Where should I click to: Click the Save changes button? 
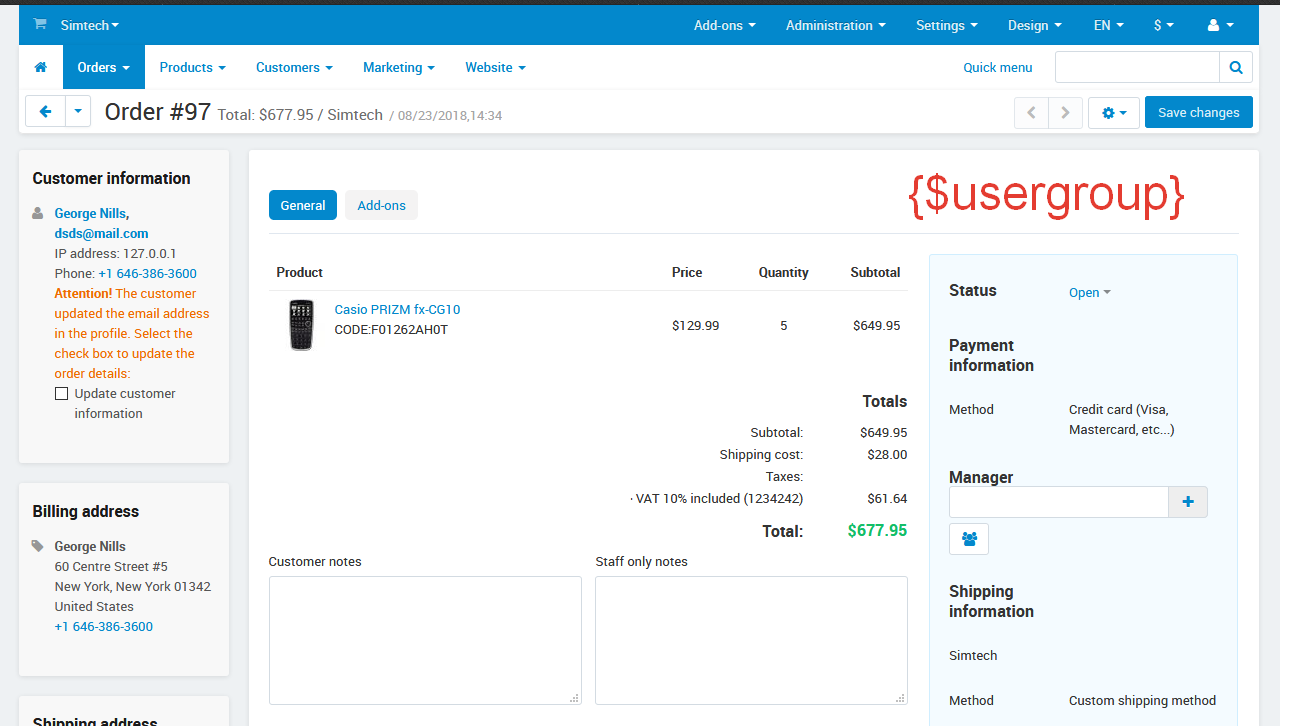[1198, 112]
